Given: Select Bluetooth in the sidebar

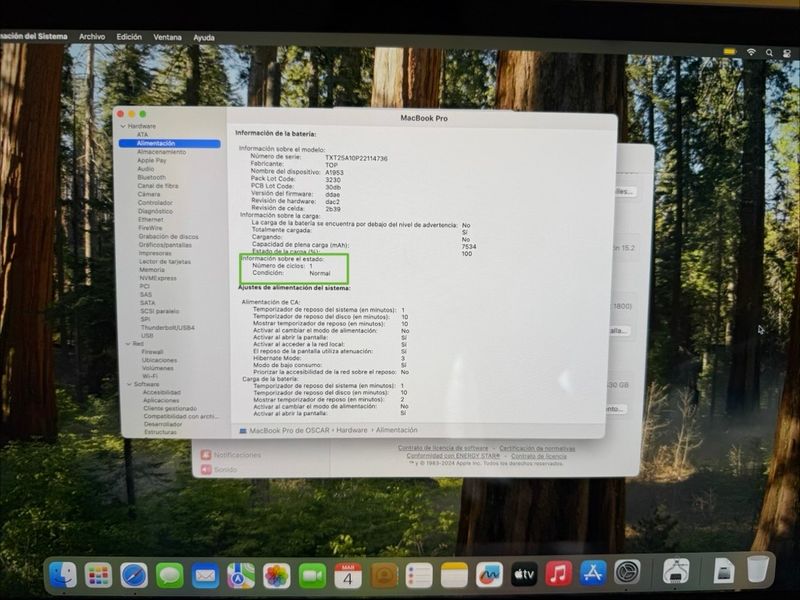Looking at the screenshot, I should tap(152, 178).
